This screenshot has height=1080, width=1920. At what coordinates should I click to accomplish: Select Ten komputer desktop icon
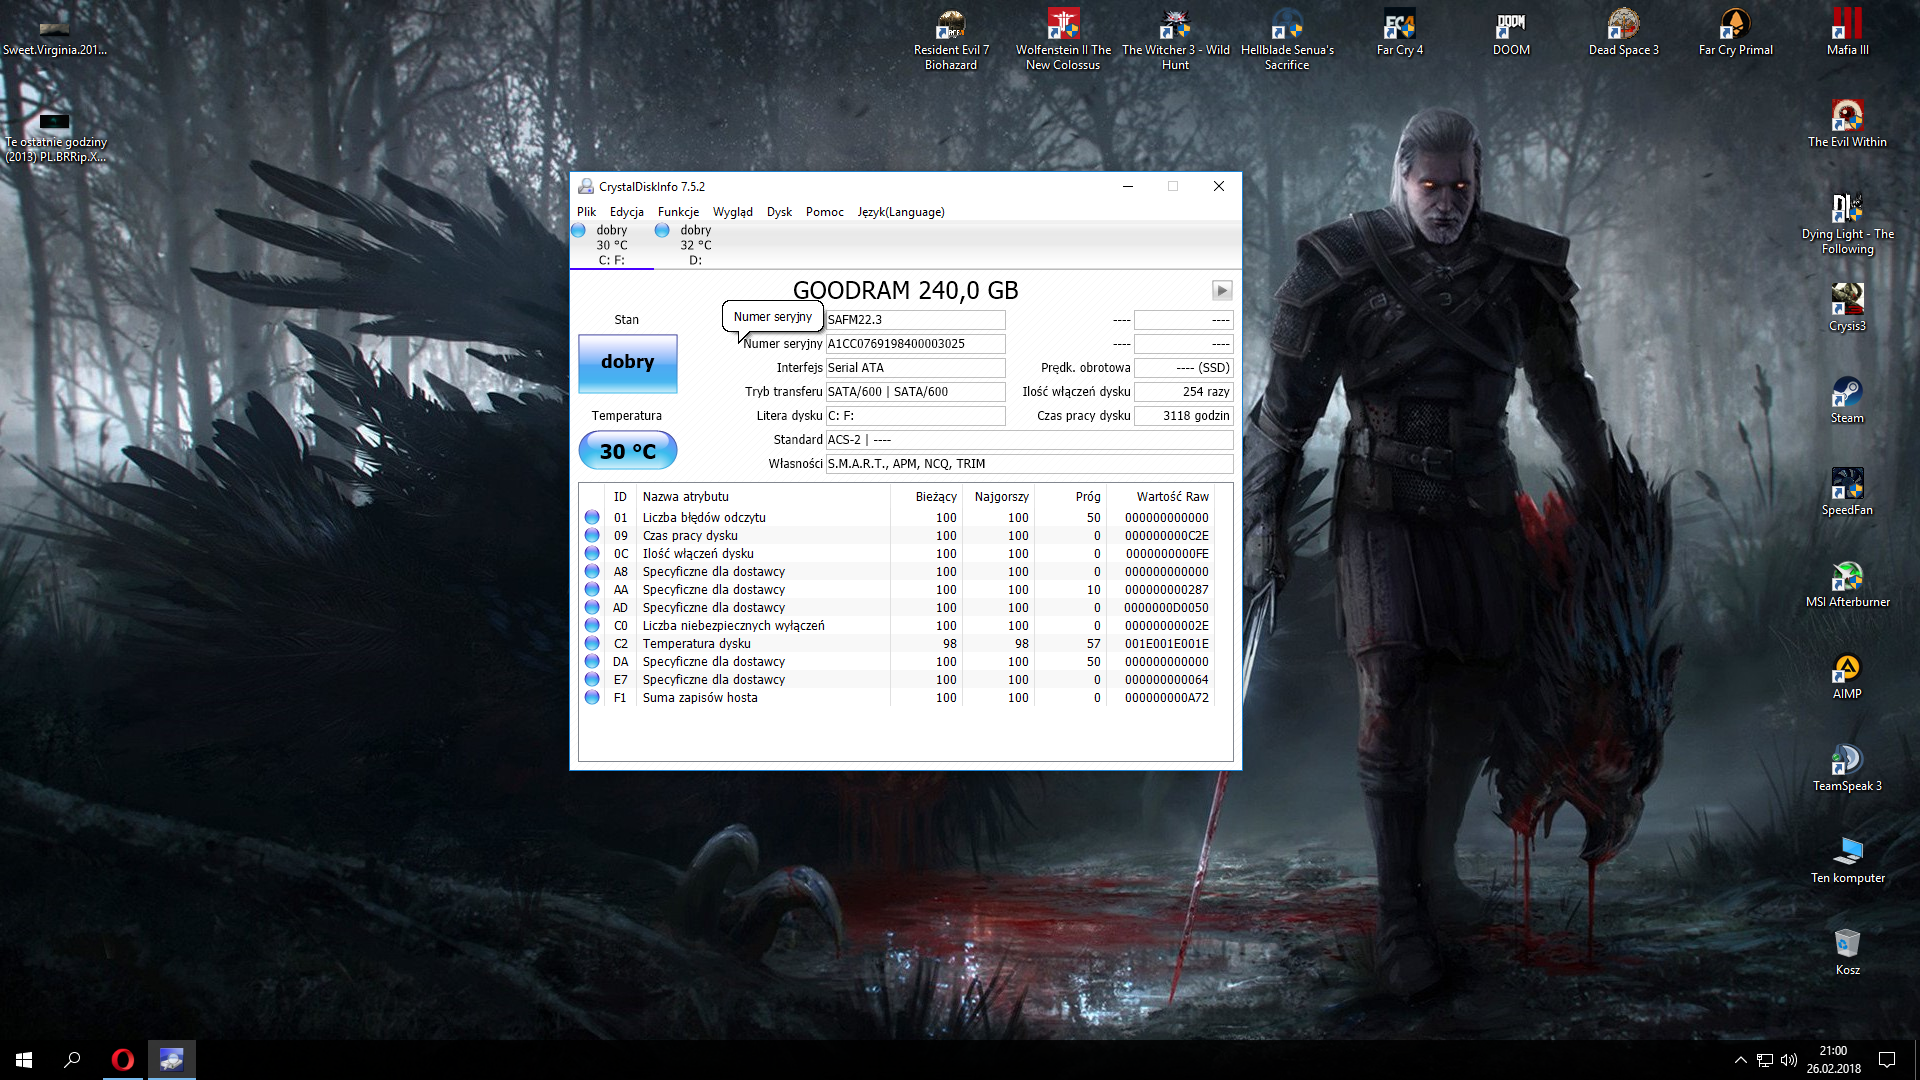point(1847,861)
